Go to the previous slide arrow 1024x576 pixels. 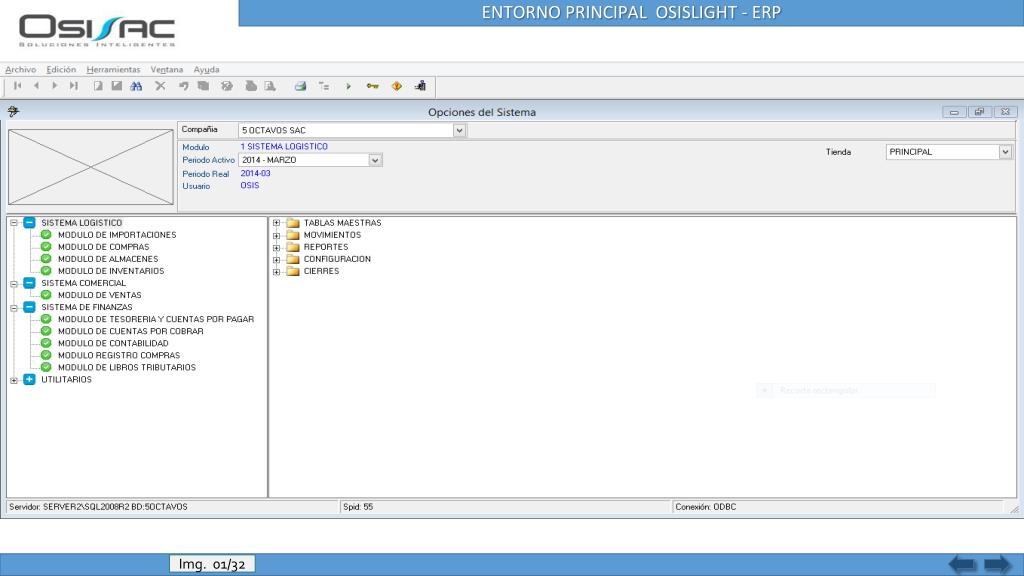[x=963, y=564]
